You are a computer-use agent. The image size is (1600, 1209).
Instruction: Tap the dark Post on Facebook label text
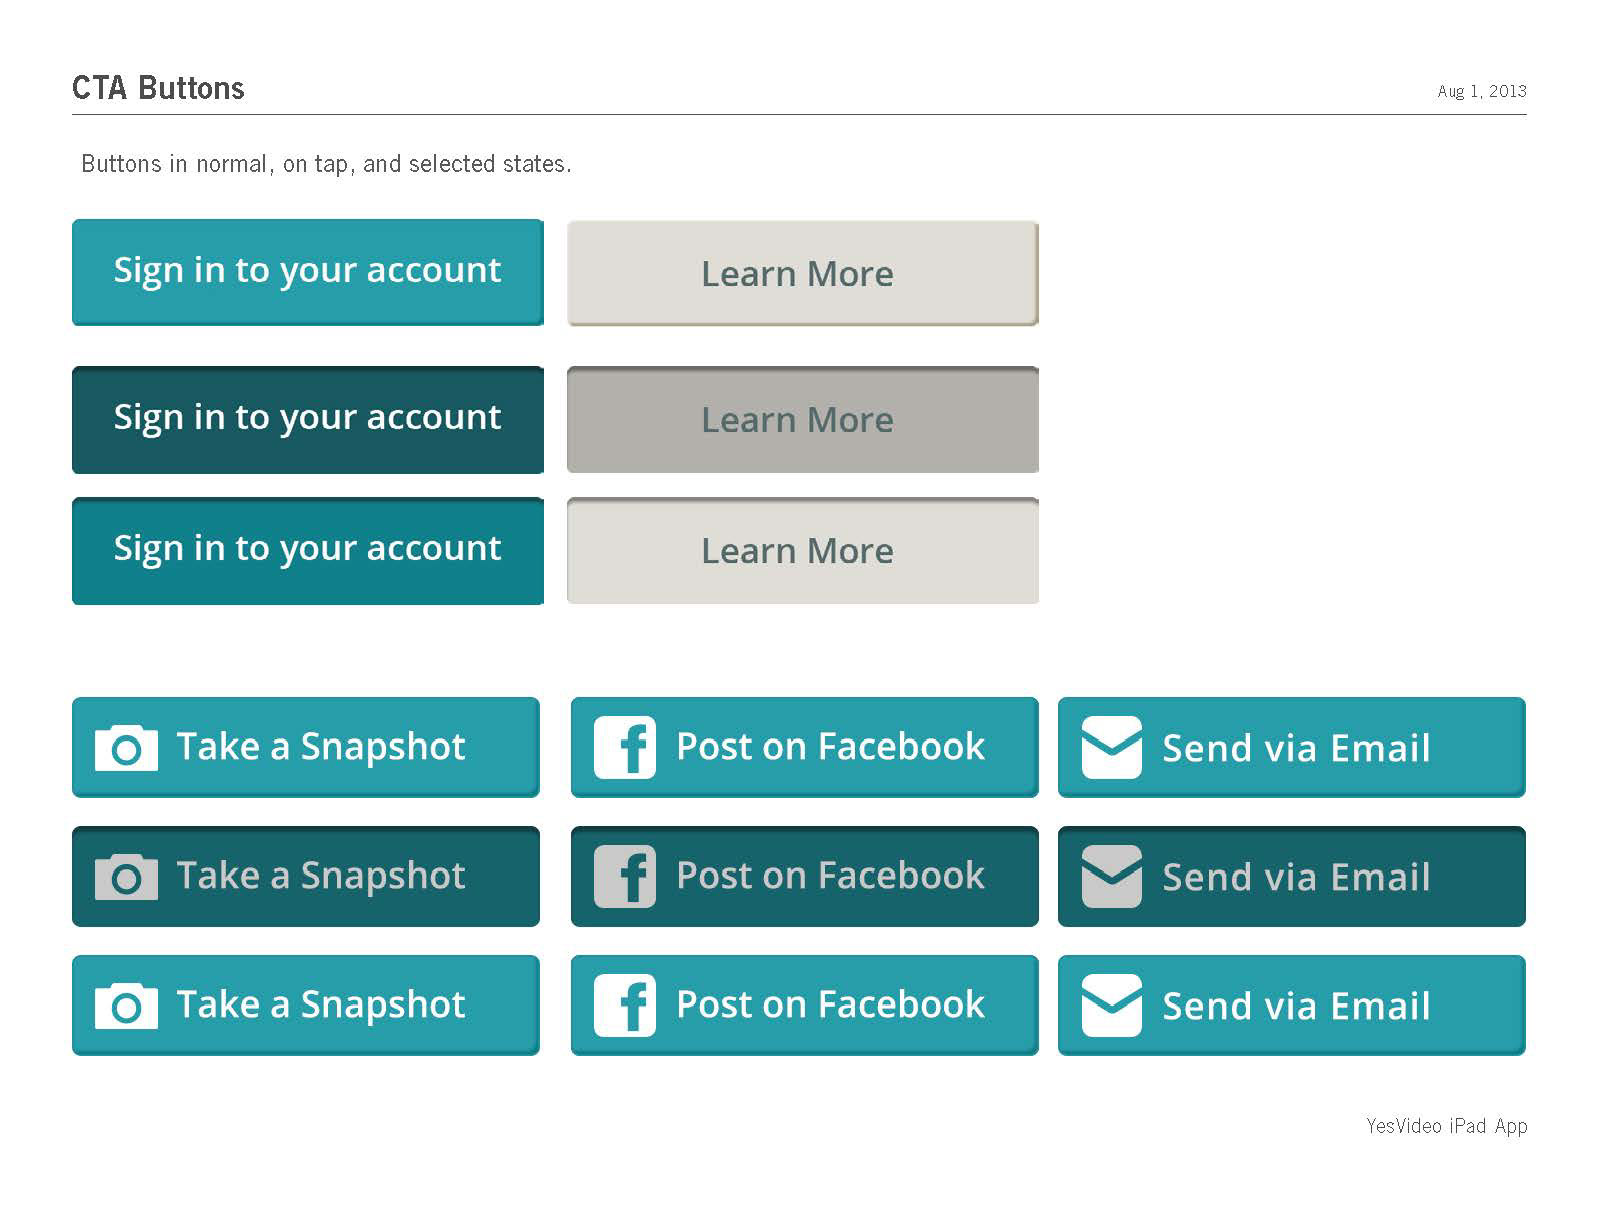tap(830, 876)
